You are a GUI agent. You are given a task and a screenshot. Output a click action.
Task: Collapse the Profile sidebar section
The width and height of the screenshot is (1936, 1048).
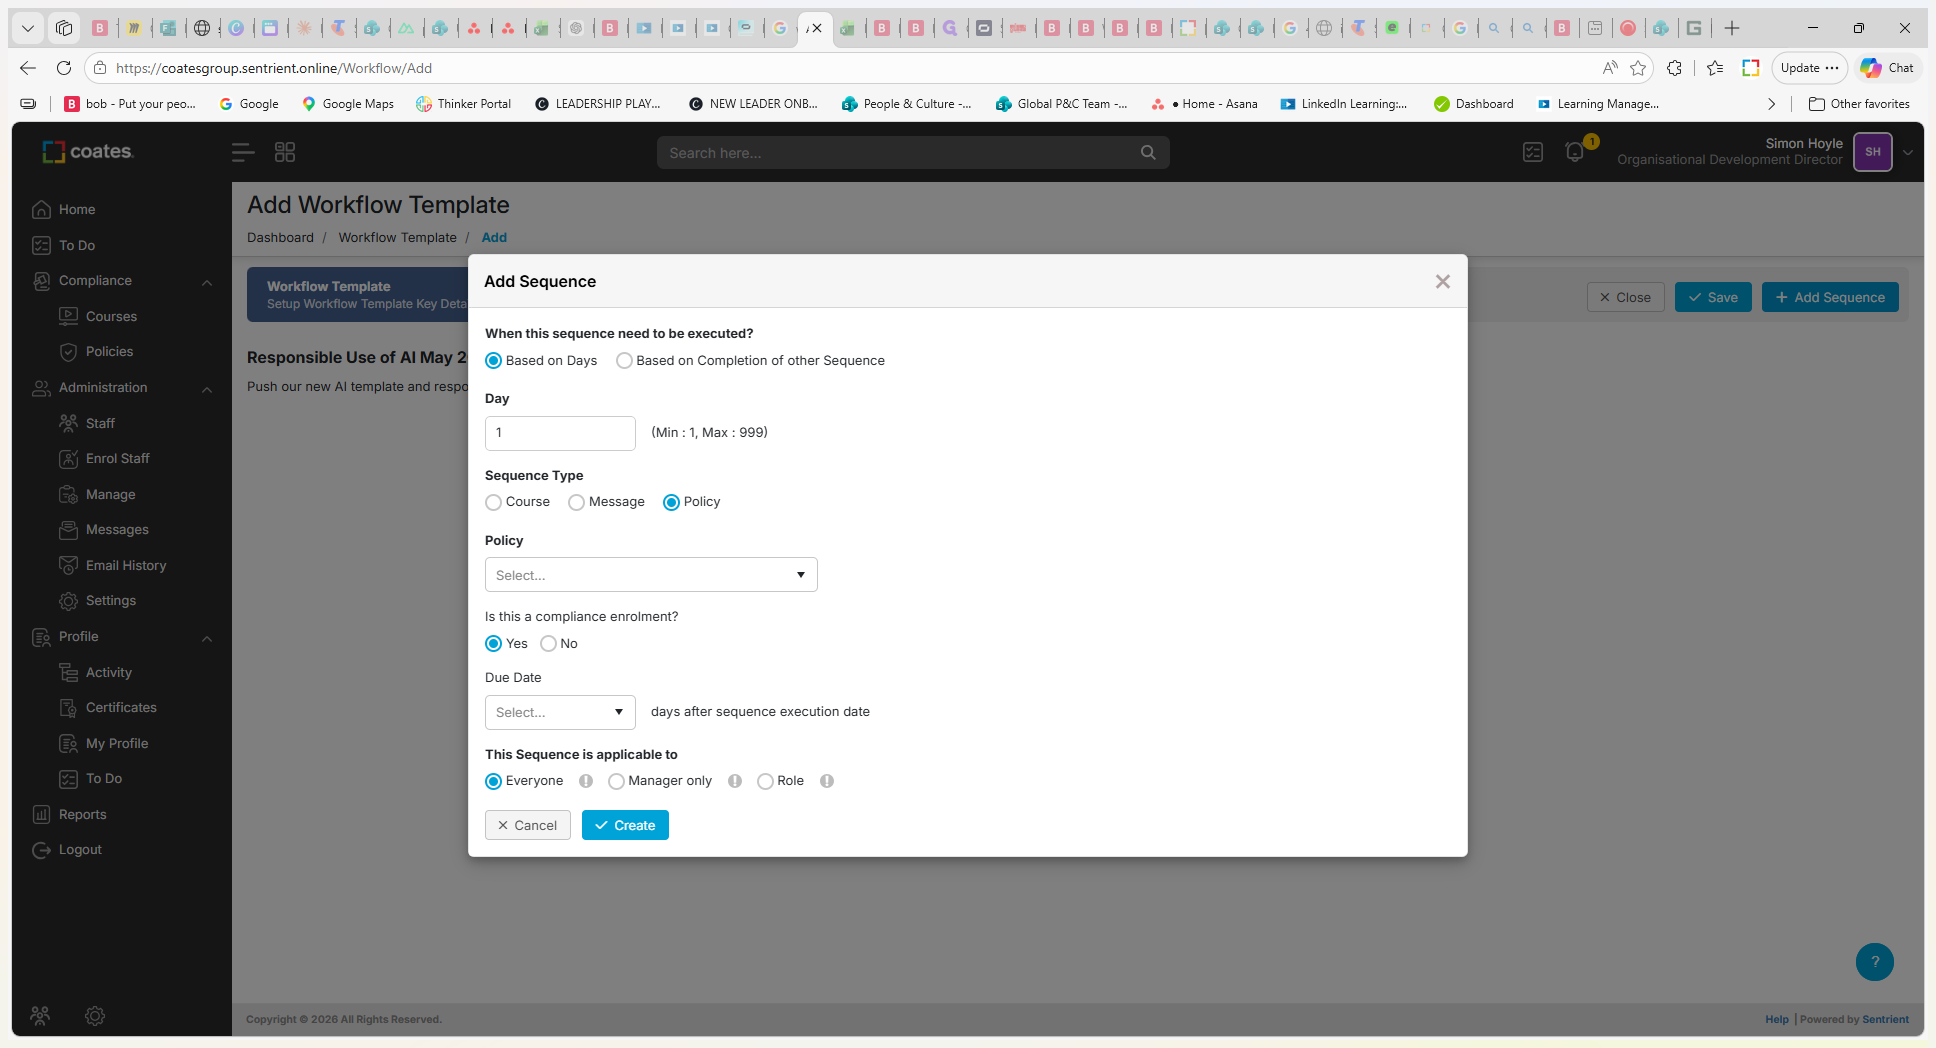(x=207, y=638)
